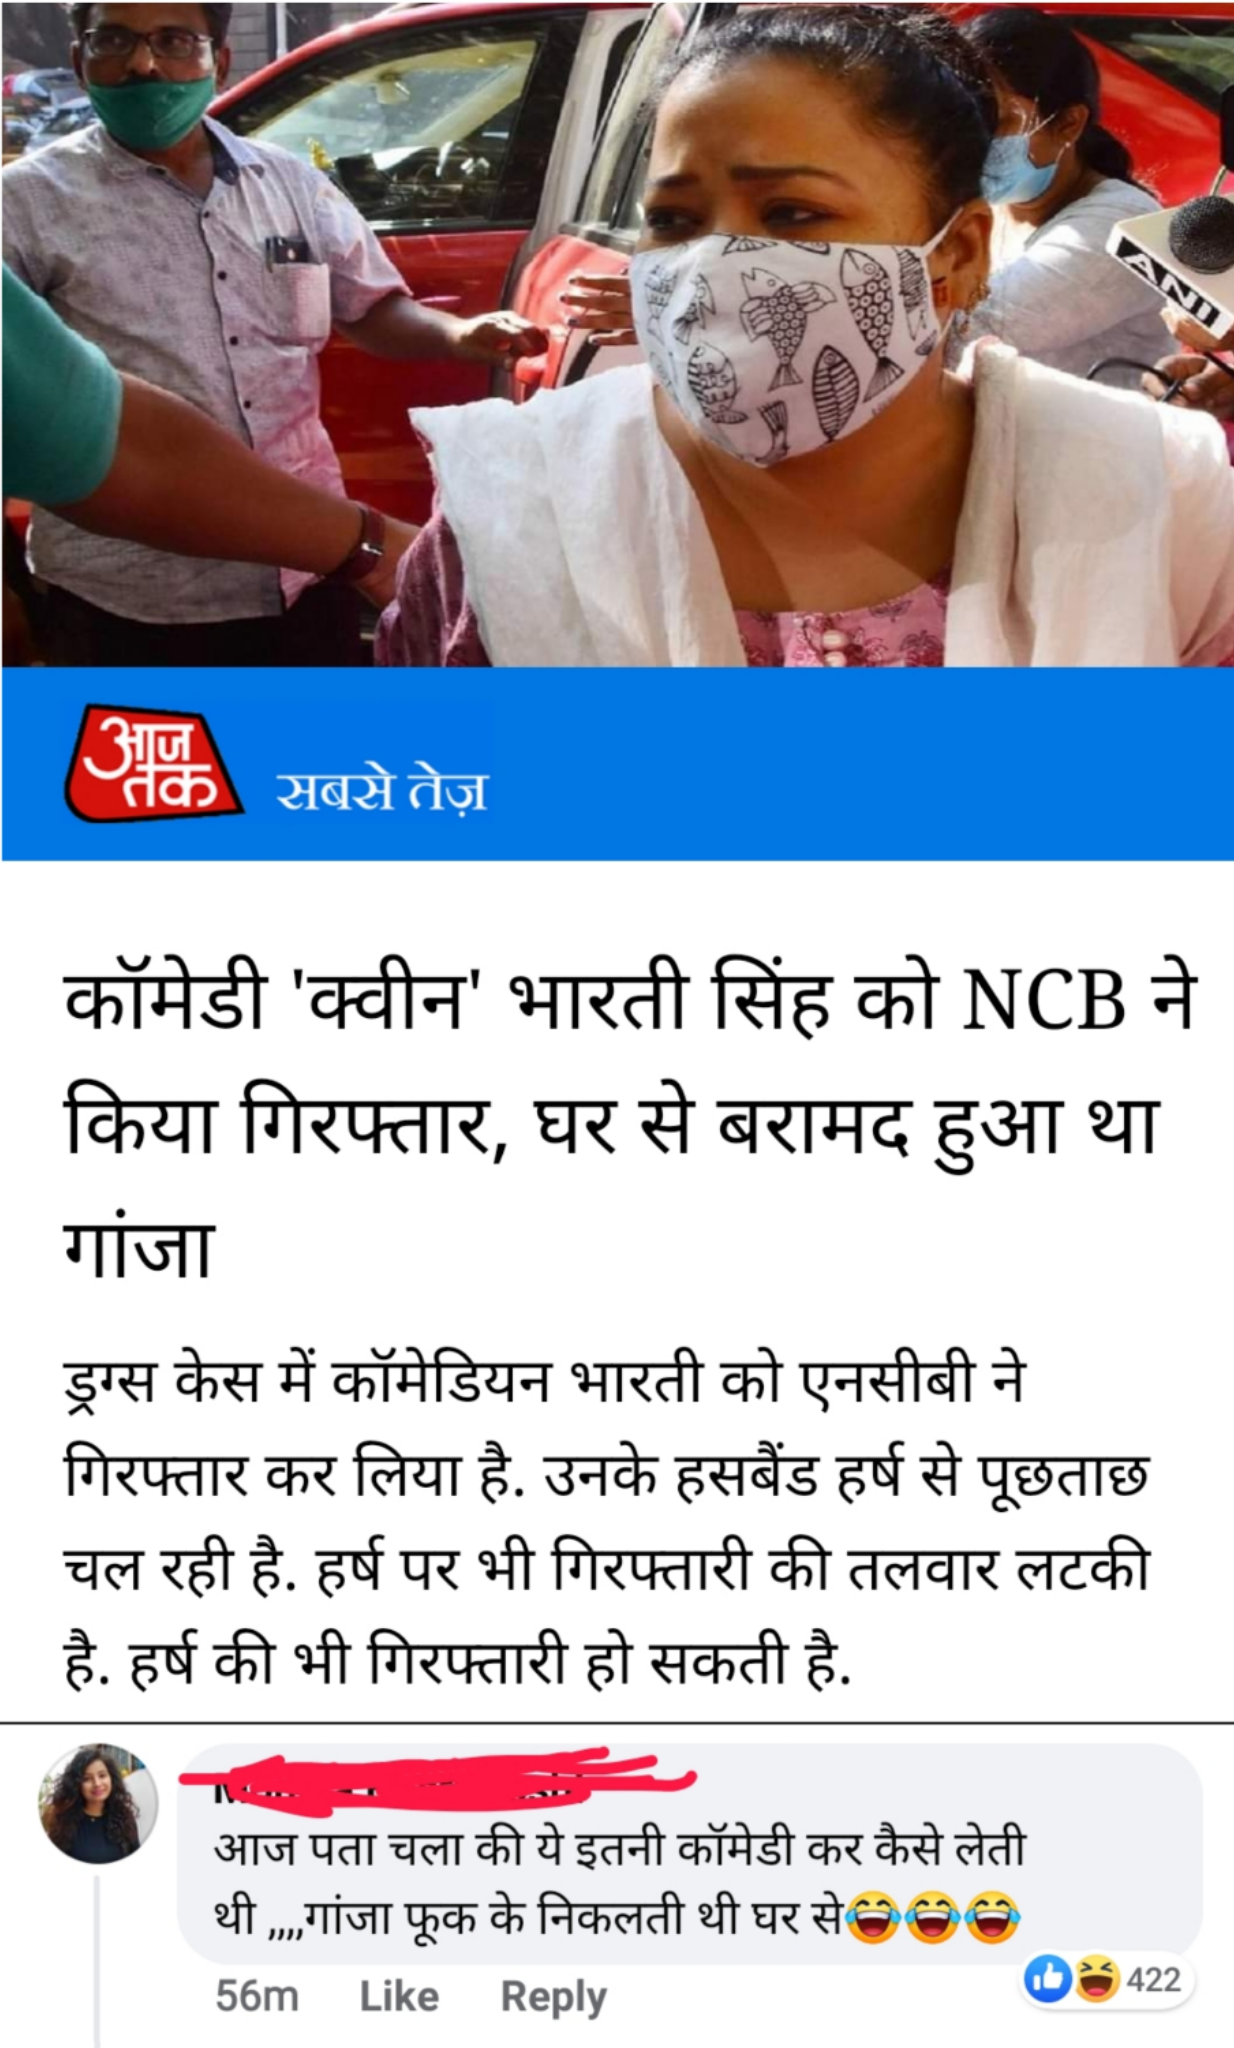Image resolution: width=1234 pixels, height=2048 pixels.
Task: Select the Hindi comment text
Action: (x=619, y=1882)
